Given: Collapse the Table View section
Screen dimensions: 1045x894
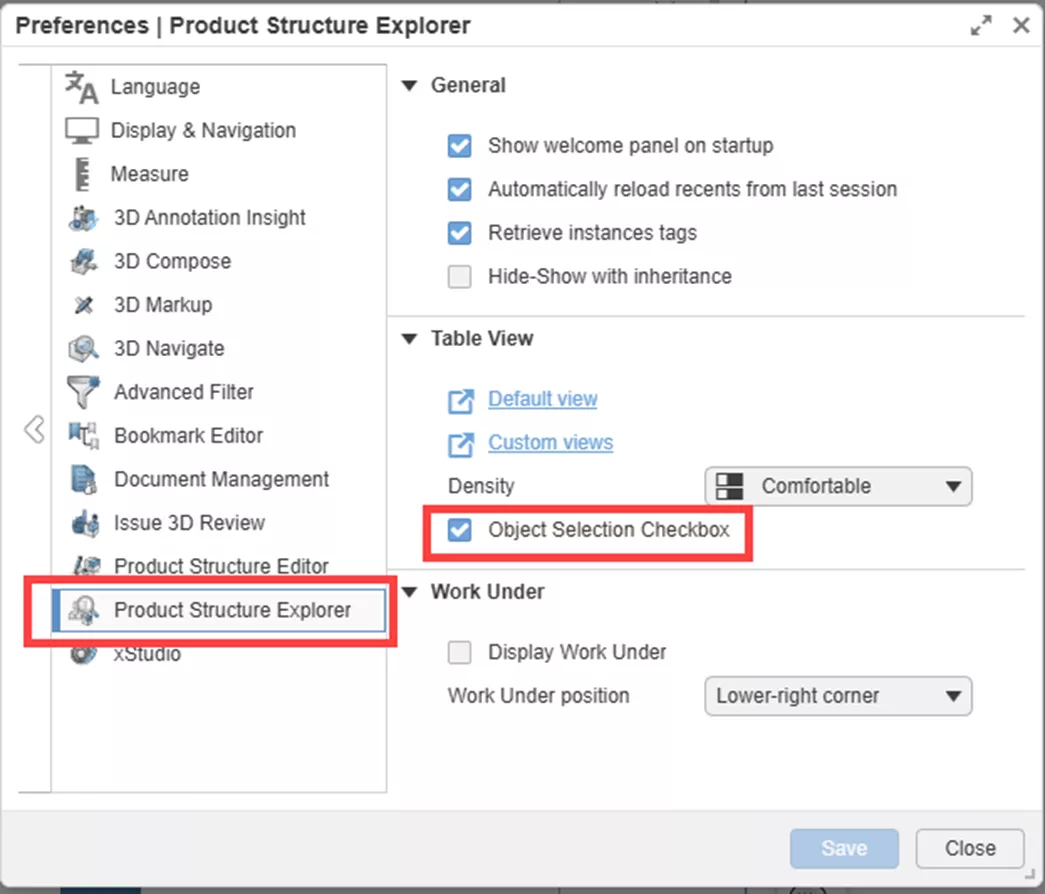Looking at the screenshot, I should click(x=408, y=339).
